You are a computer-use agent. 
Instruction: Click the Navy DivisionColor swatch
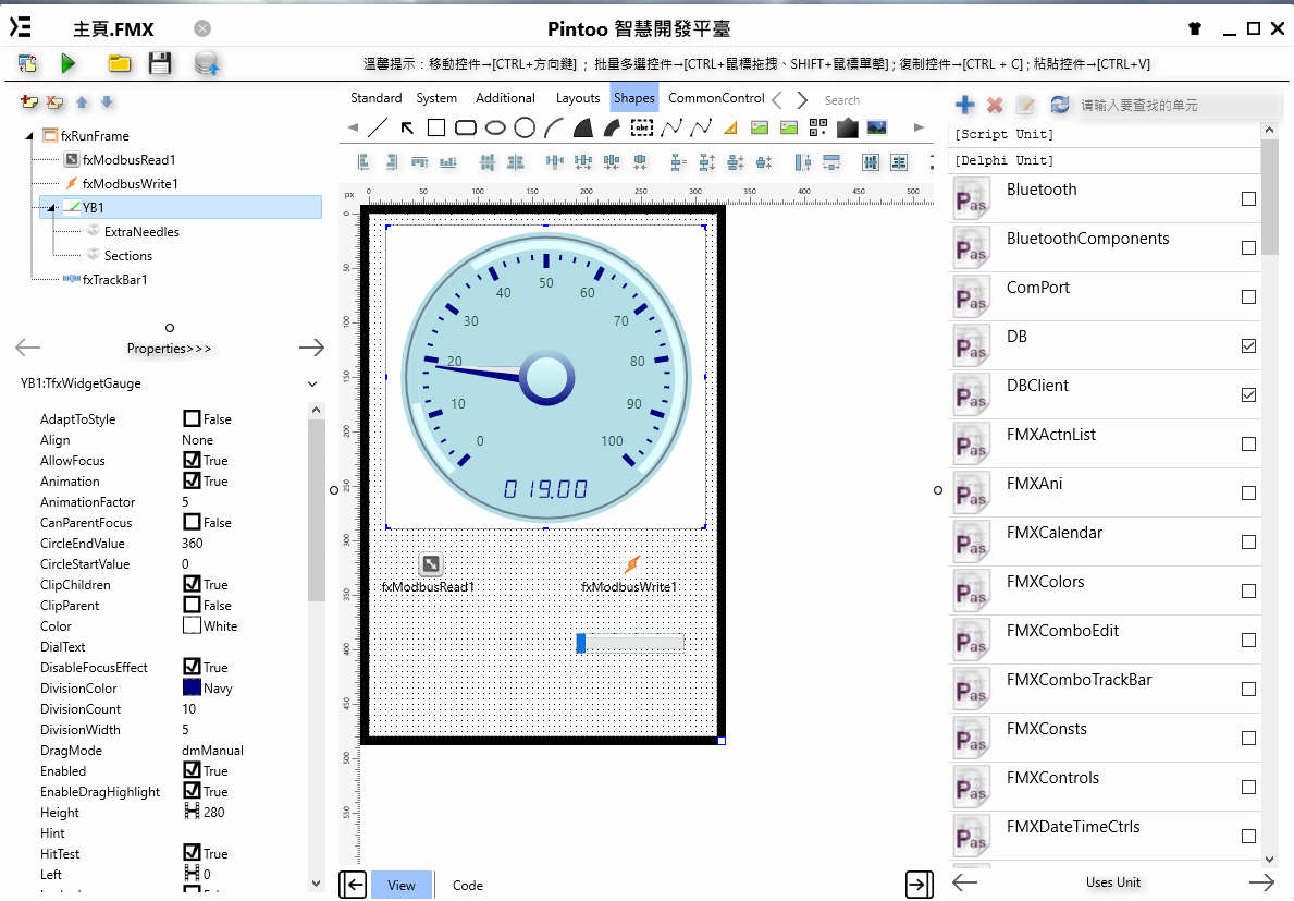[x=192, y=688]
